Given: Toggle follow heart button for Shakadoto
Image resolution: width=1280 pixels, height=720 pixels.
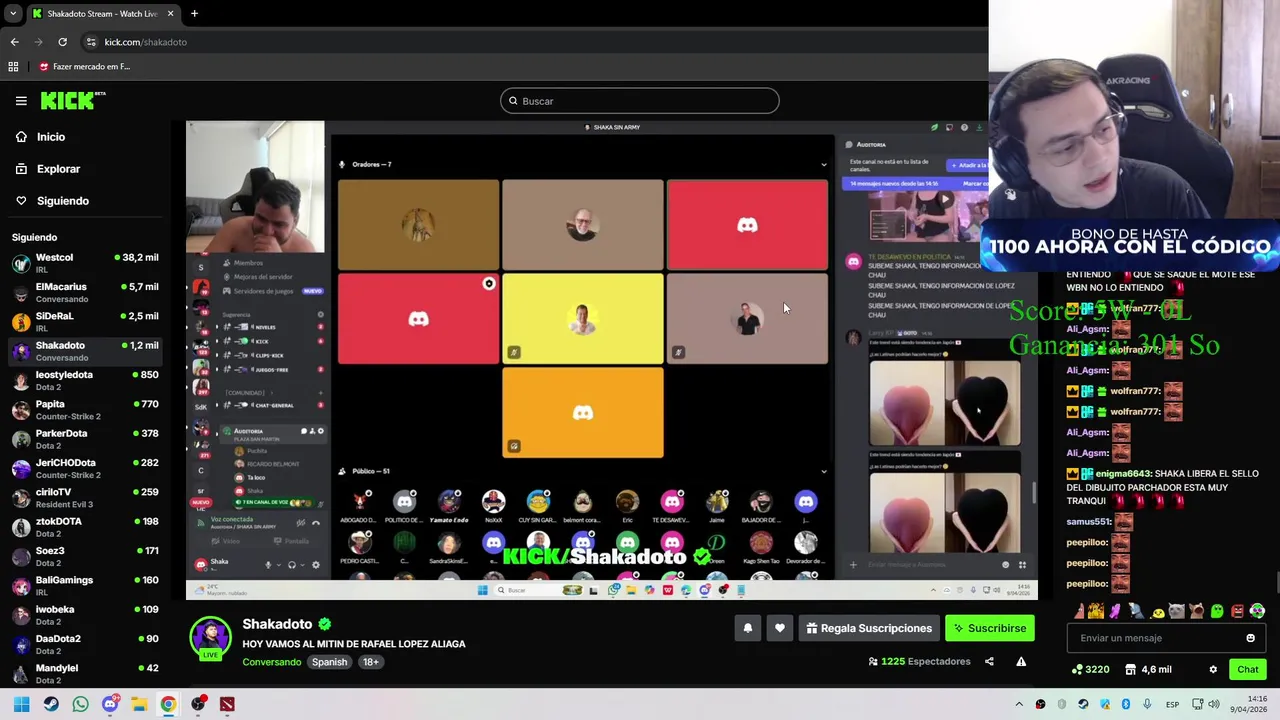Looking at the screenshot, I should pyautogui.click(x=780, y=628).
